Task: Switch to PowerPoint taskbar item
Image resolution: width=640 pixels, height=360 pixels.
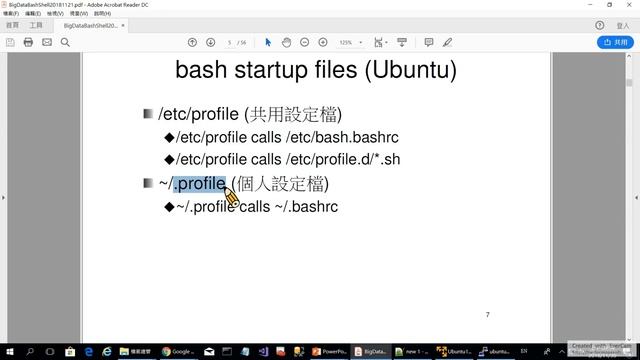Action: [x=329, y=351]
